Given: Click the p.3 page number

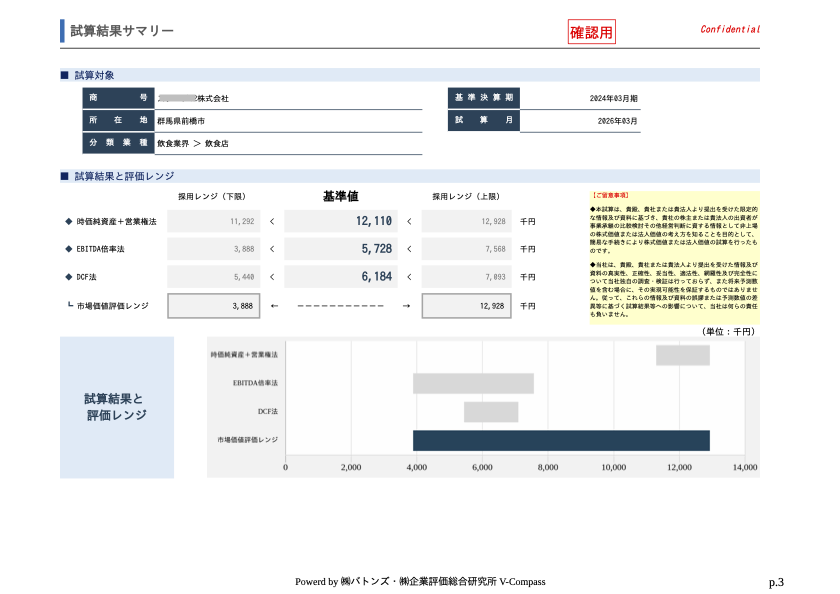Looking at the screenshot, I should [776, 582].
